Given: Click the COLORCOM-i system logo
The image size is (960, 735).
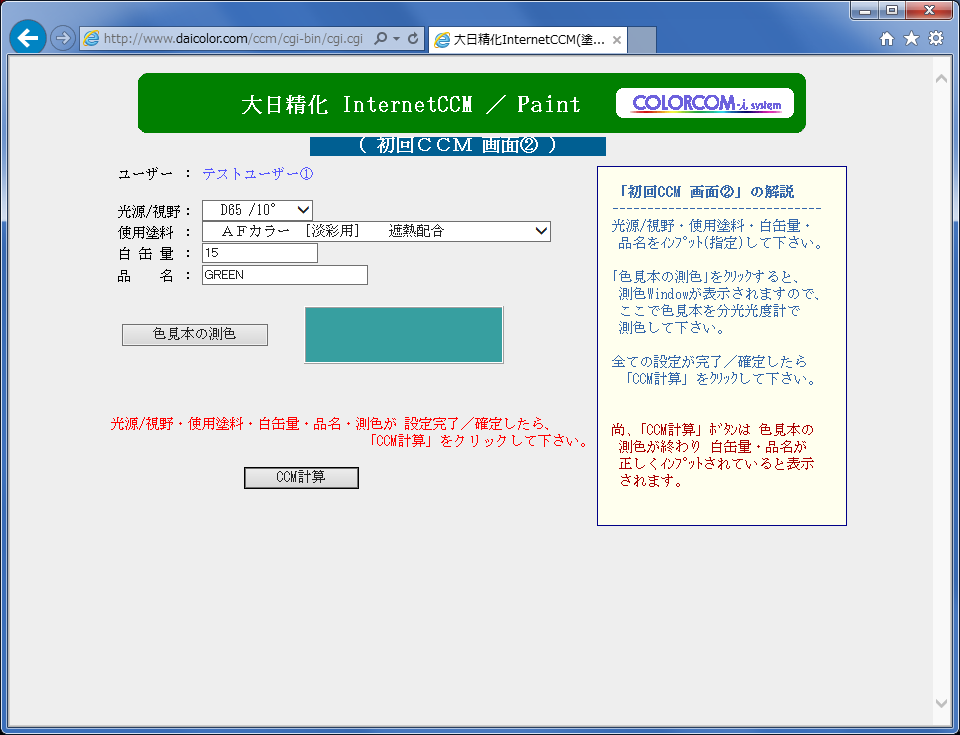Looking at the screenshot, I should [705, 103].
